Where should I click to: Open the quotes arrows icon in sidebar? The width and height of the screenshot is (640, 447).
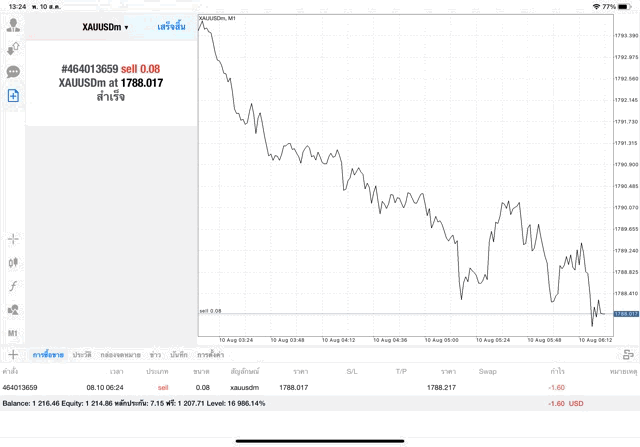coord(14,47)
